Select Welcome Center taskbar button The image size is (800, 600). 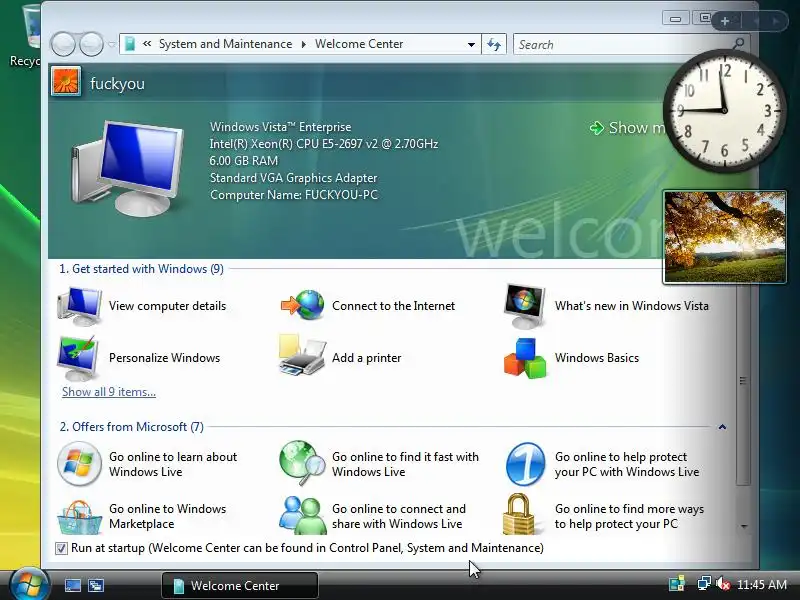[240, 585]
